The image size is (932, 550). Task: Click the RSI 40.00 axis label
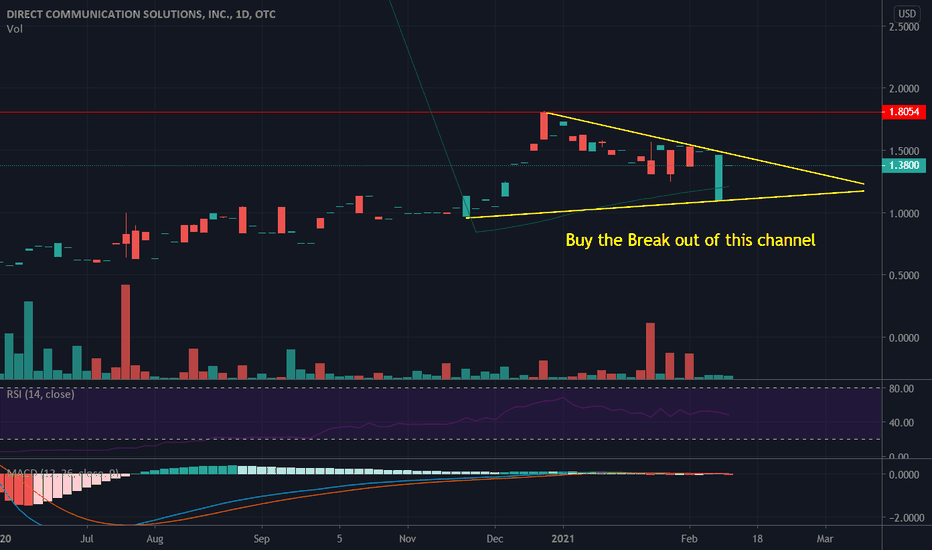pyautogui.click(x=902, y=423)
